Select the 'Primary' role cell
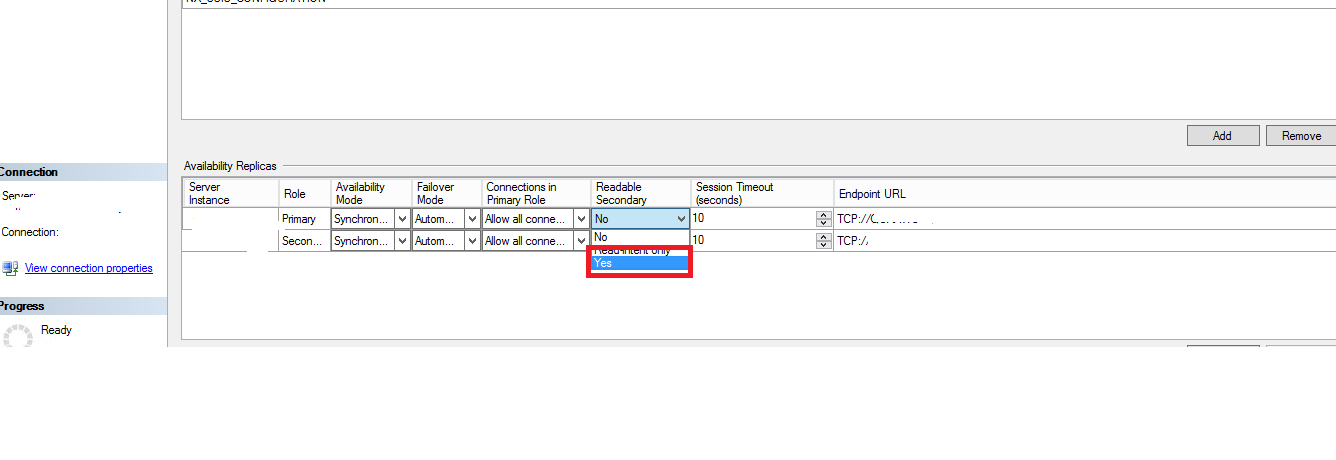 click(304, 219)
